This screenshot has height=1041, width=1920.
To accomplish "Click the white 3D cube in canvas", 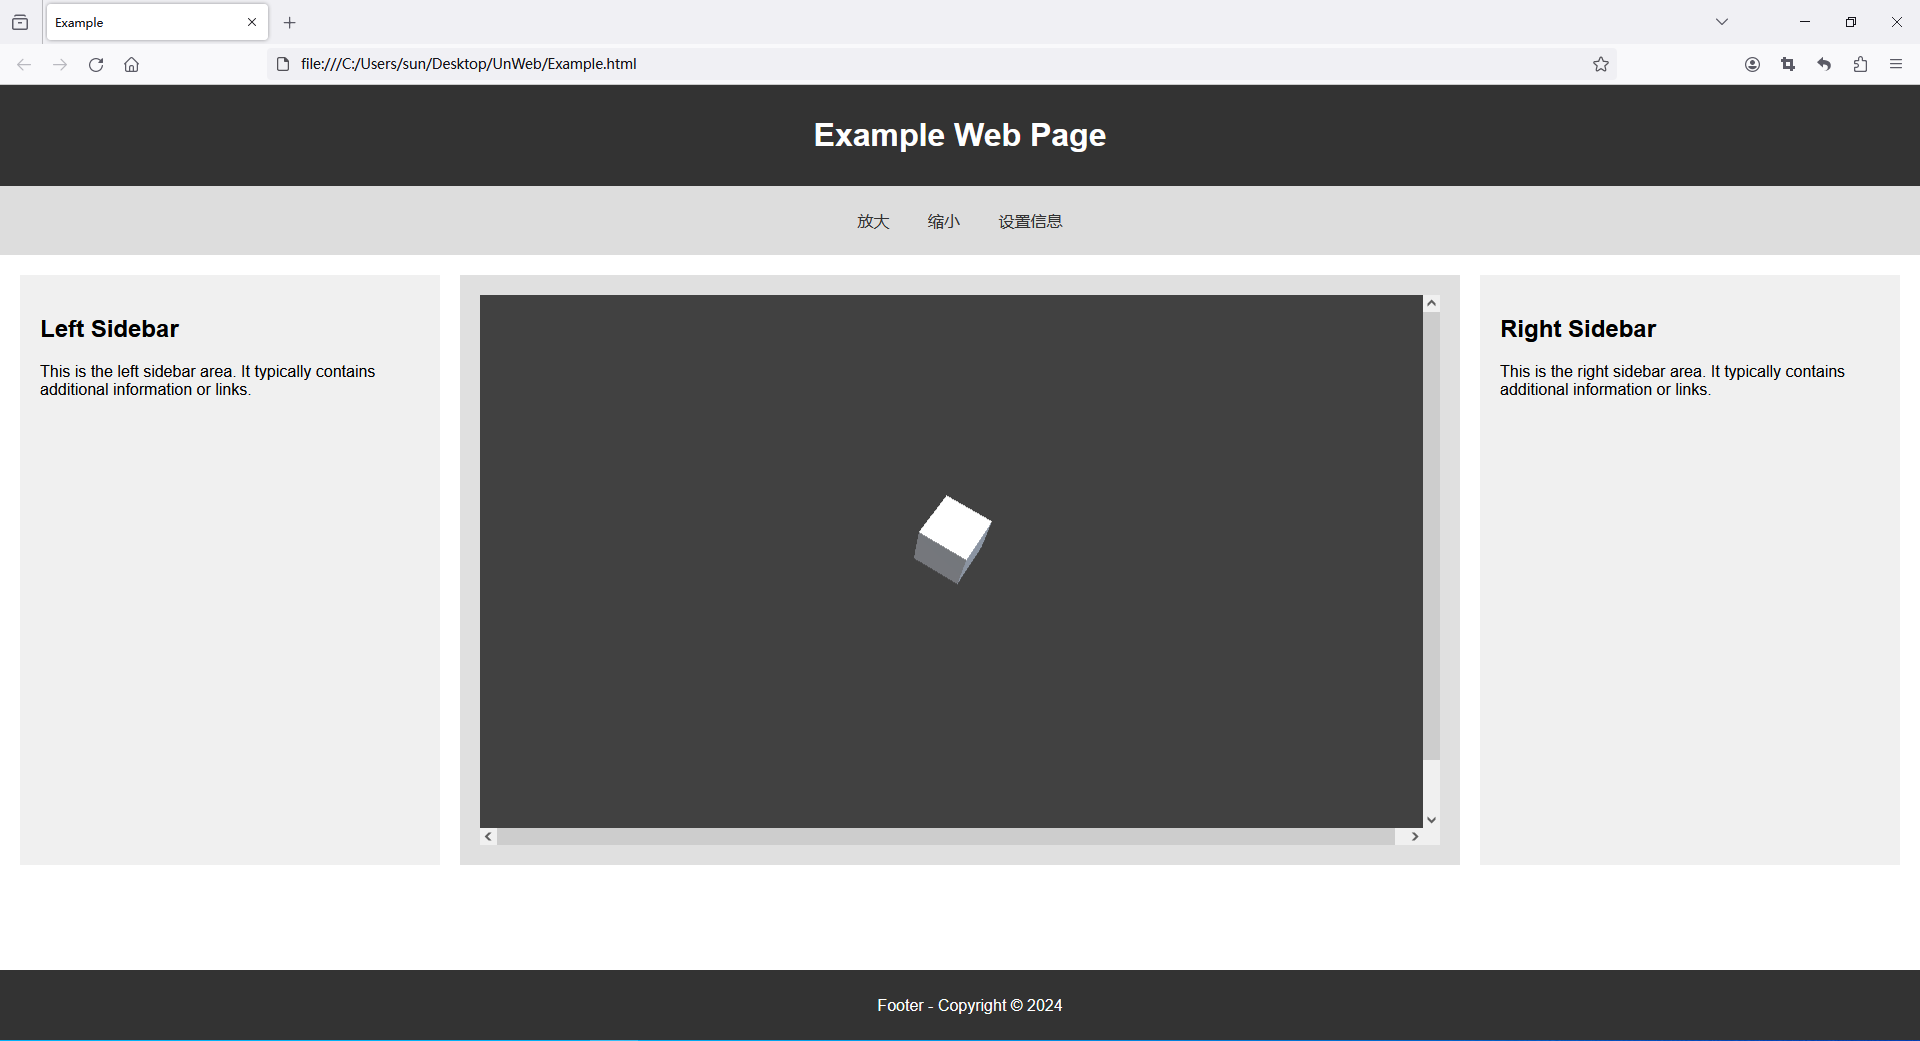I will tap(953, 538).
